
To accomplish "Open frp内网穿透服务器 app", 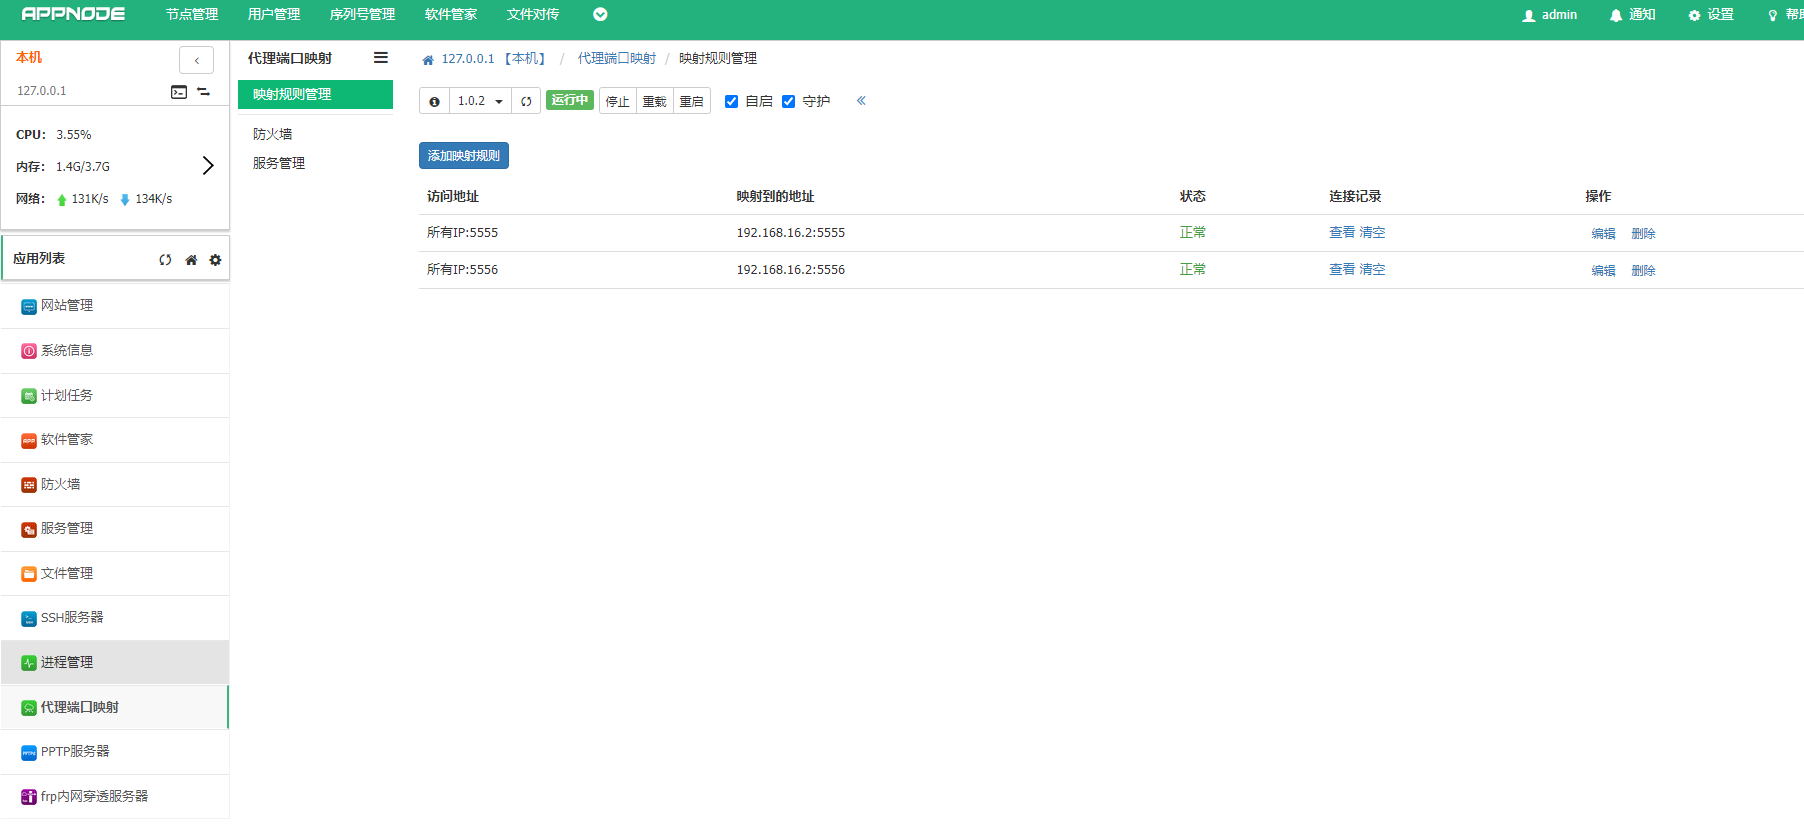I will (115, 797).
